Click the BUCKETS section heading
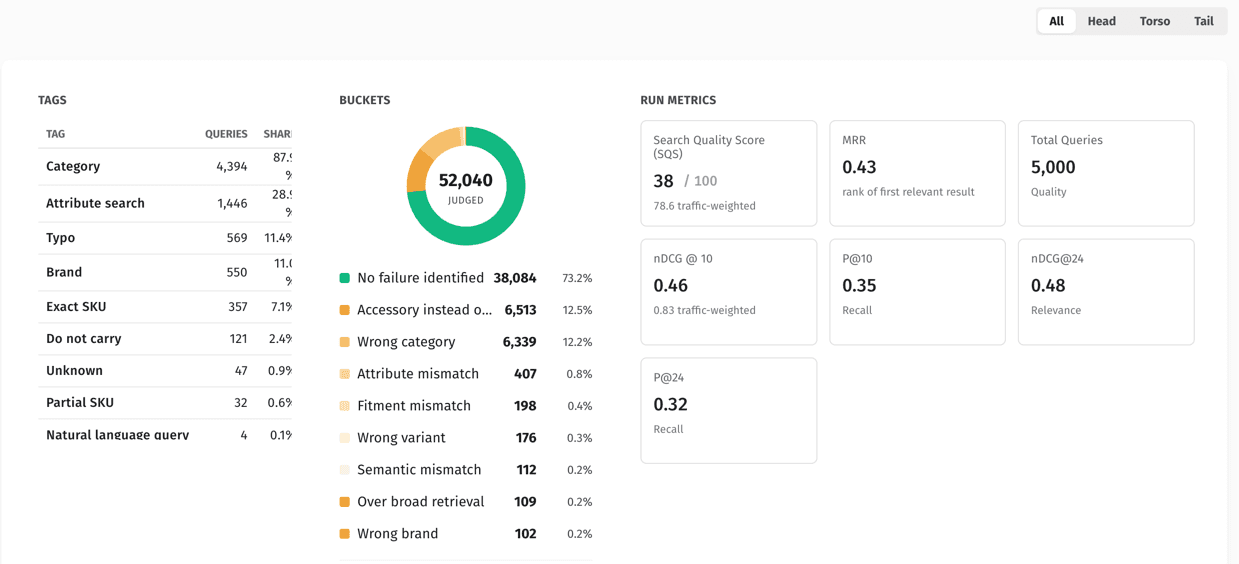The width and height of the screenshot is (1239, 564). [x=364, y=100]
